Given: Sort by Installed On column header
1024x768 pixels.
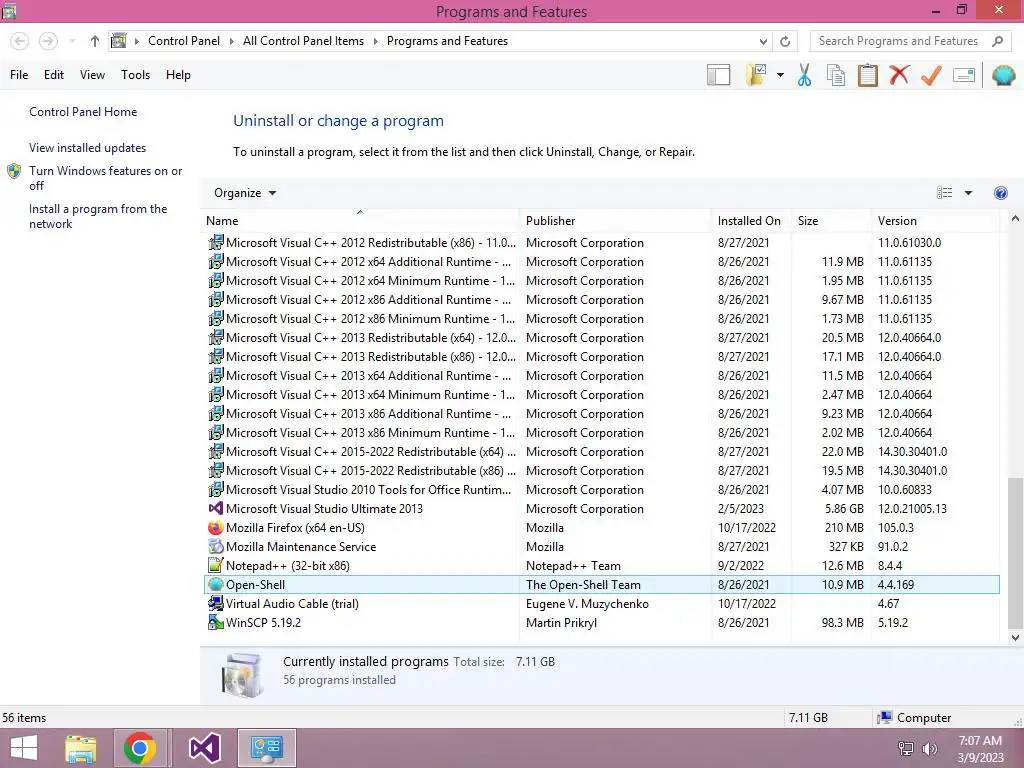Looking at the screenshot, I should (750, 221).
